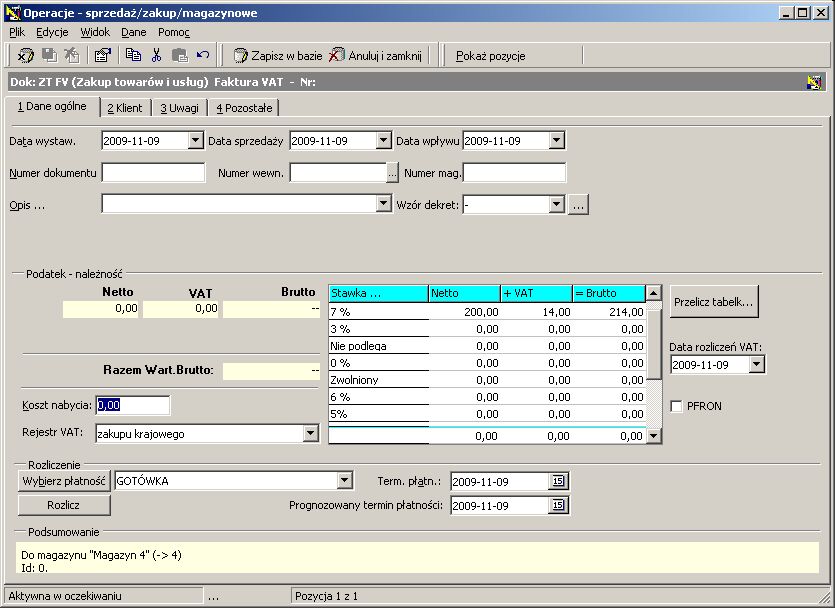
Task: Open the properties form toolbar icon
Action: (x=102, y=55)
